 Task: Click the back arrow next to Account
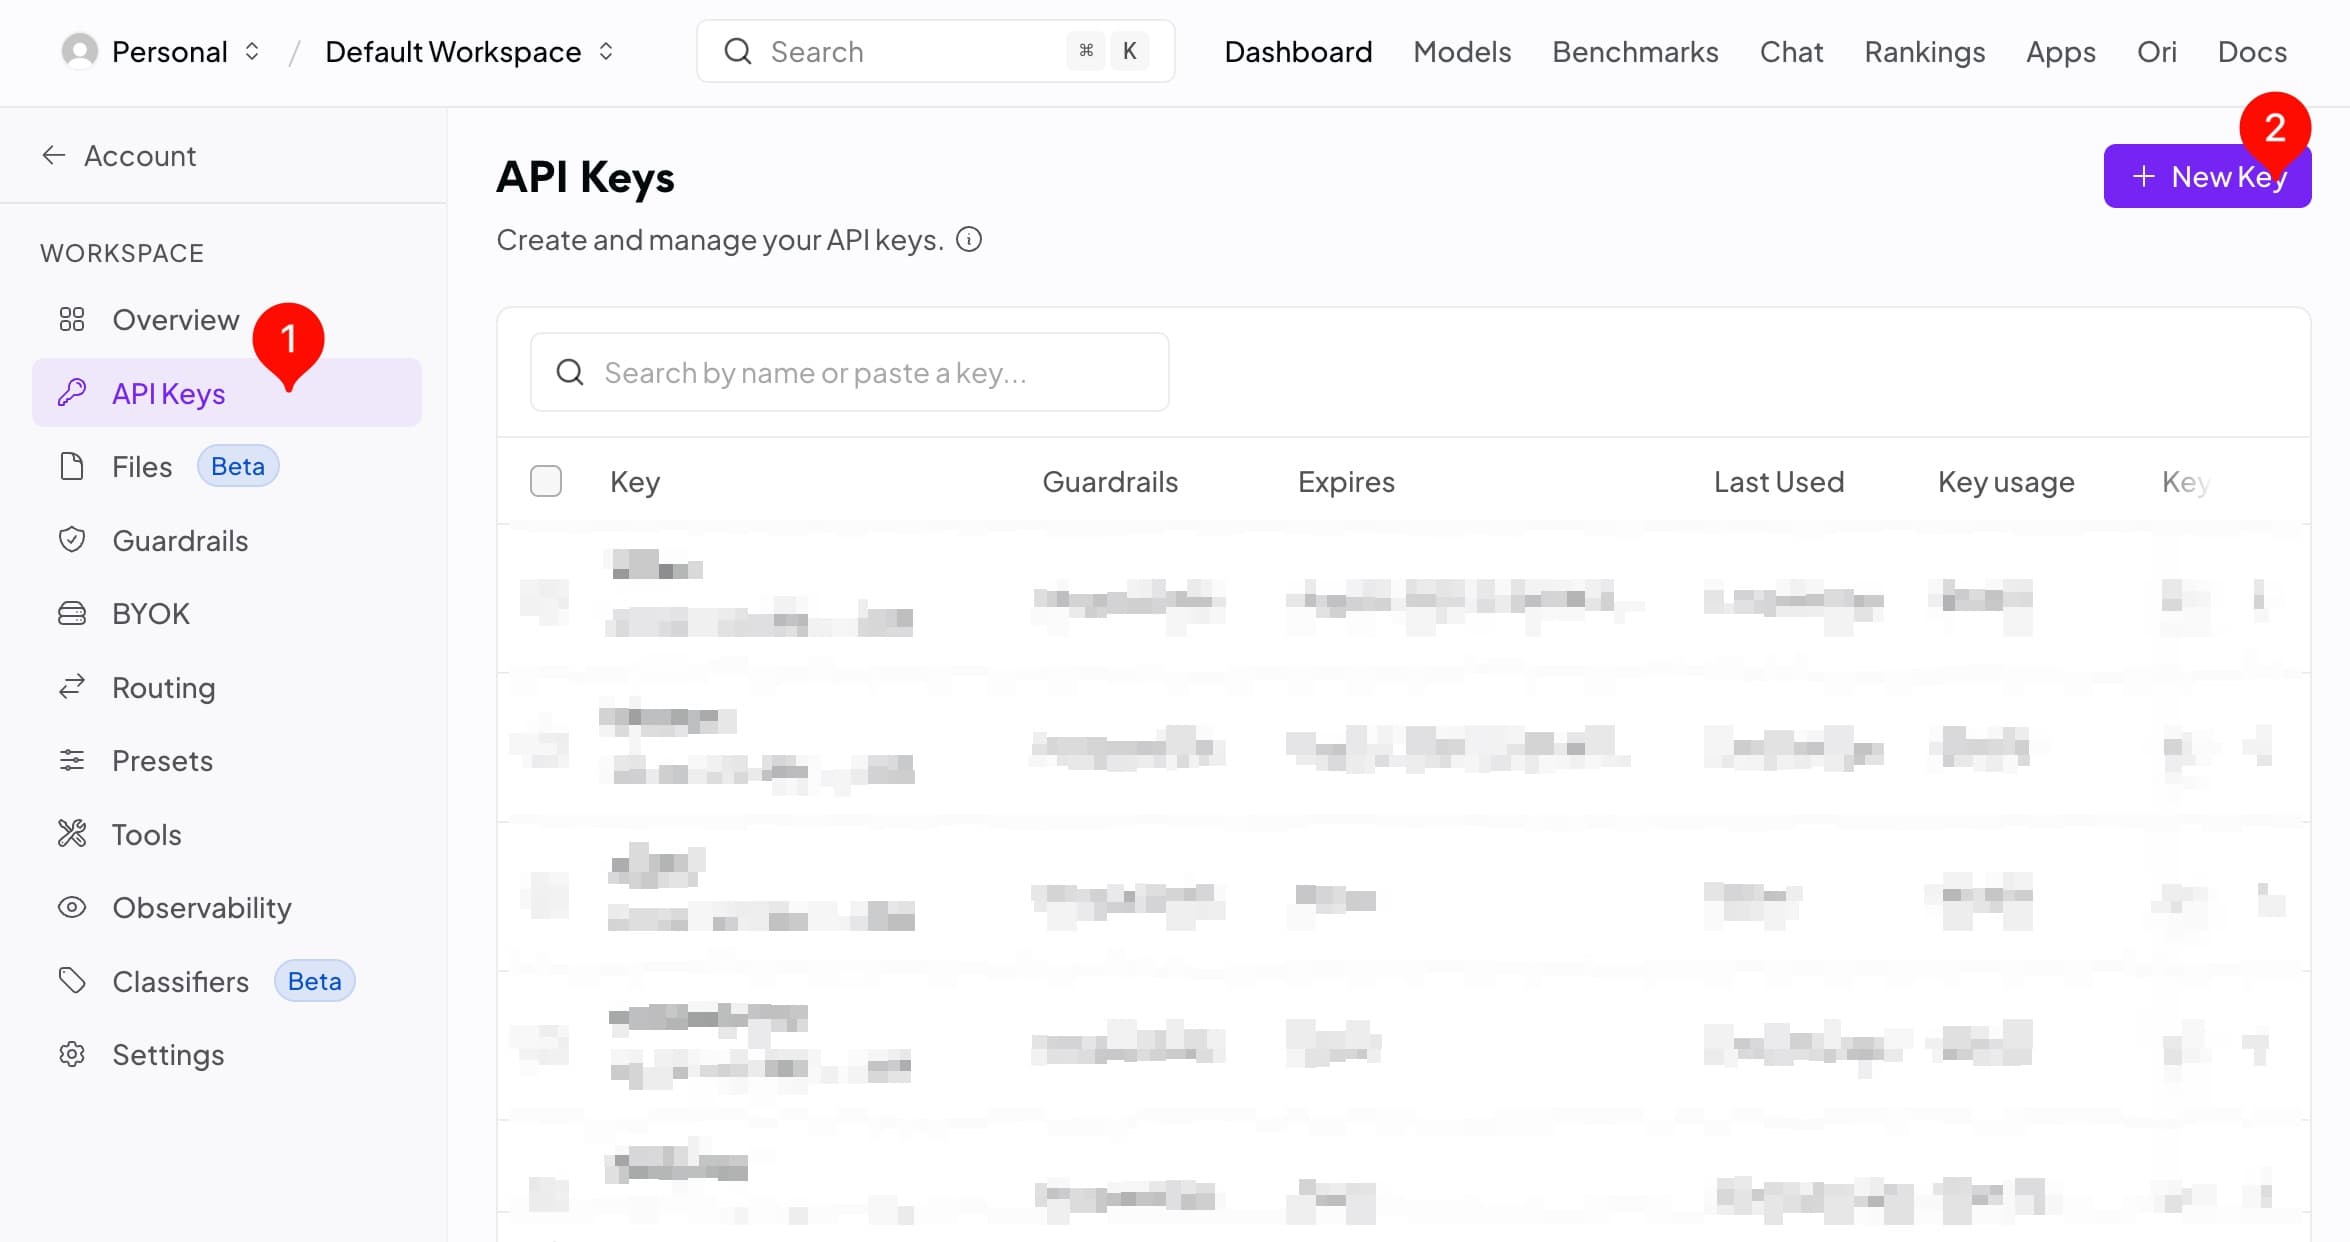pos(54,155)
